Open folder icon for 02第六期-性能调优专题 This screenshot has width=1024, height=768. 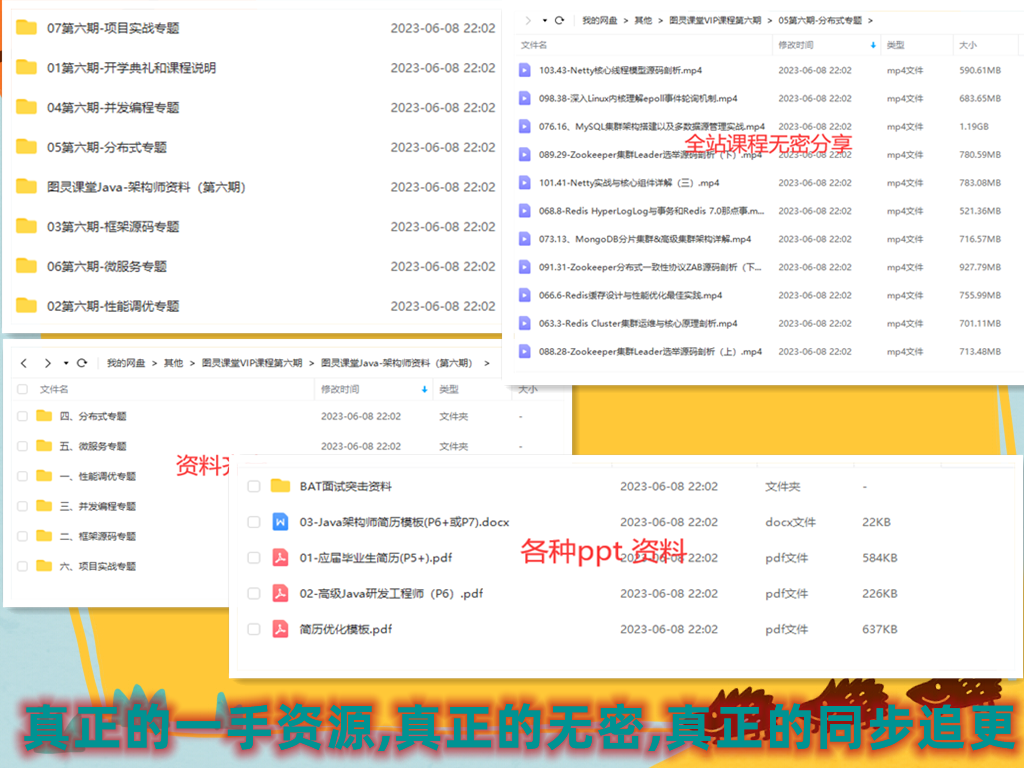tap(26, 306)
